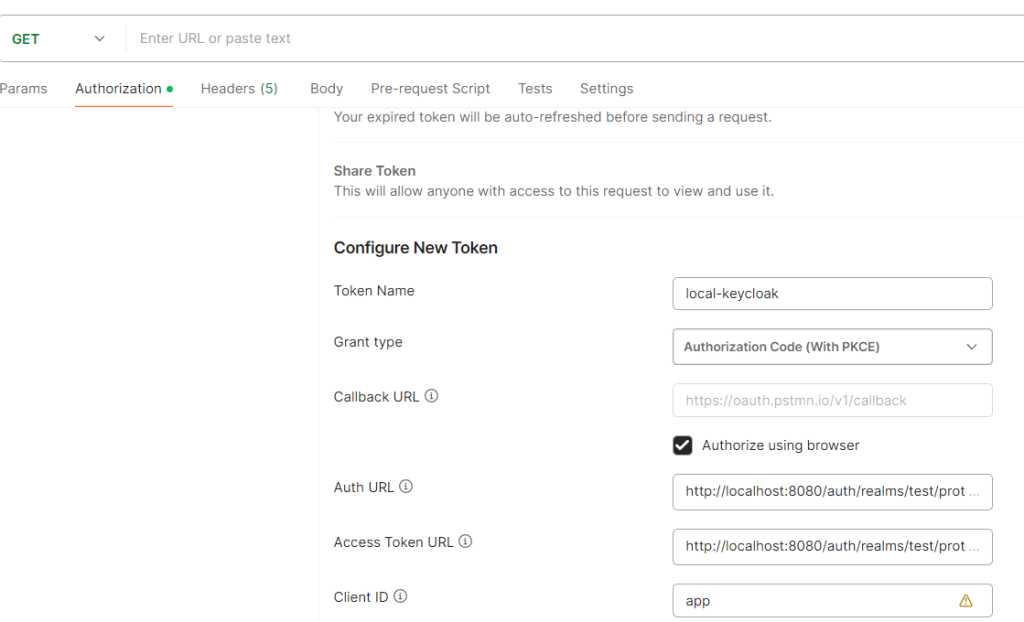Select the Authorization tab
Image resolution: width=1024 pixels, height=622 pixels.
(123, 88)
